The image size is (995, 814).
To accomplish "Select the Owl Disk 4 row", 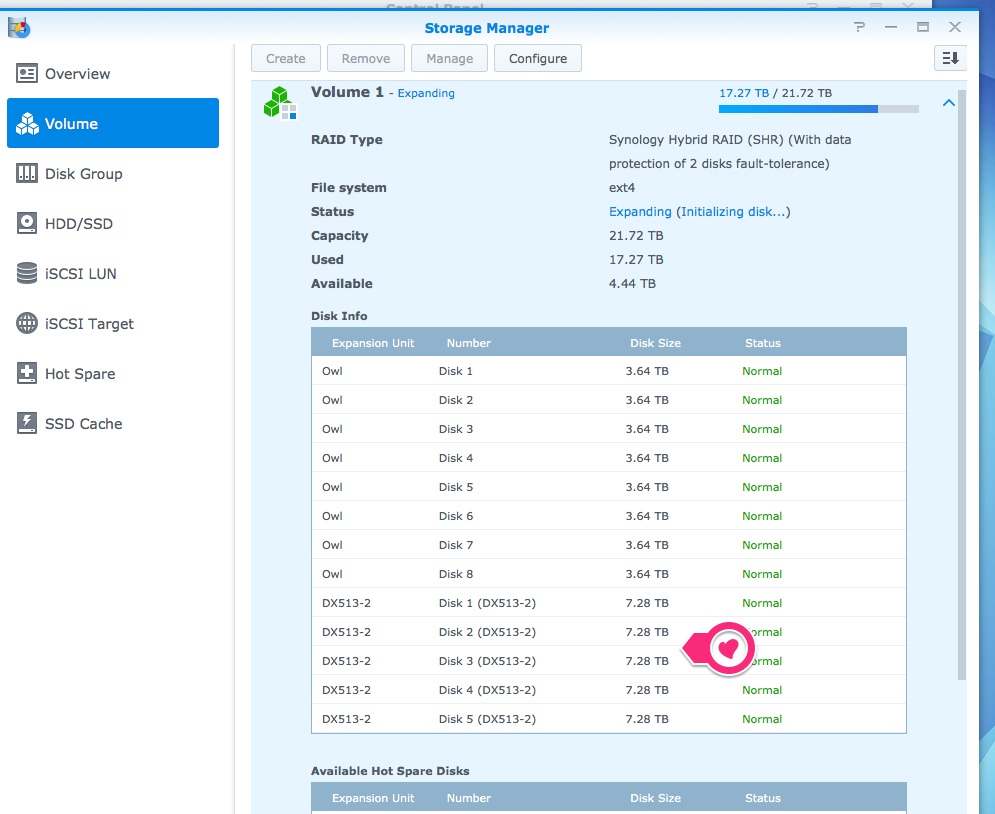I will [x=609, y=458].
